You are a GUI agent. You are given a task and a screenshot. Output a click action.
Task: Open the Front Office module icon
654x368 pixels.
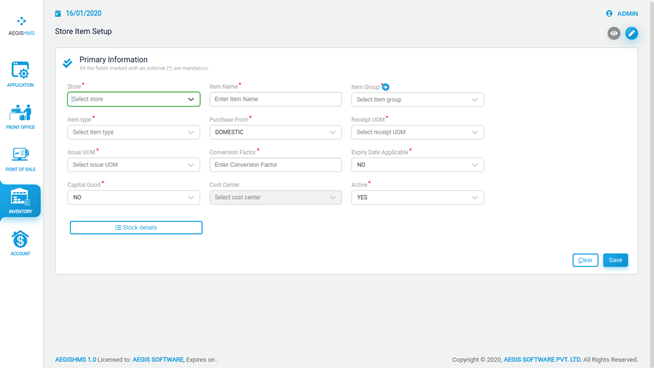pos(20,113)
